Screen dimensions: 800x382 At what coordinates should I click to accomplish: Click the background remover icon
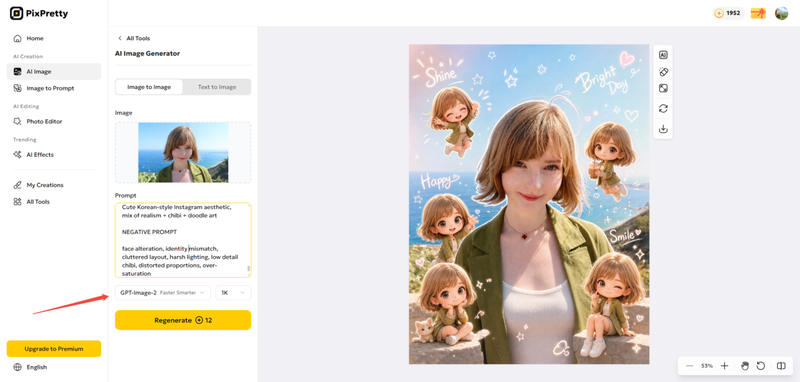tap(663, 88)
